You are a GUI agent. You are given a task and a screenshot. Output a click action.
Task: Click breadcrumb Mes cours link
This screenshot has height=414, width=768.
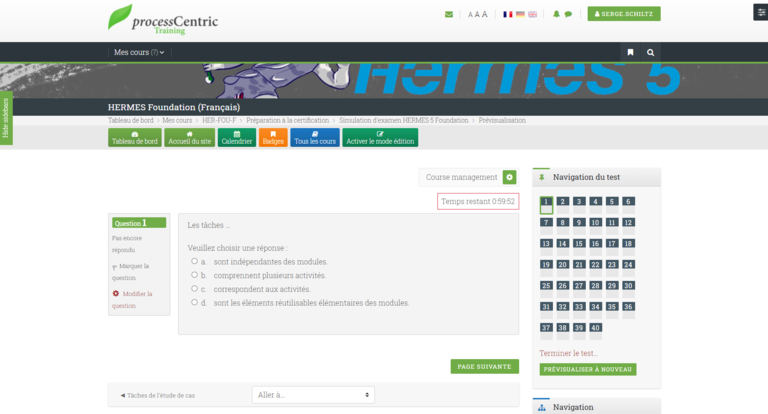pyautogui.click(x=177, y=121)
